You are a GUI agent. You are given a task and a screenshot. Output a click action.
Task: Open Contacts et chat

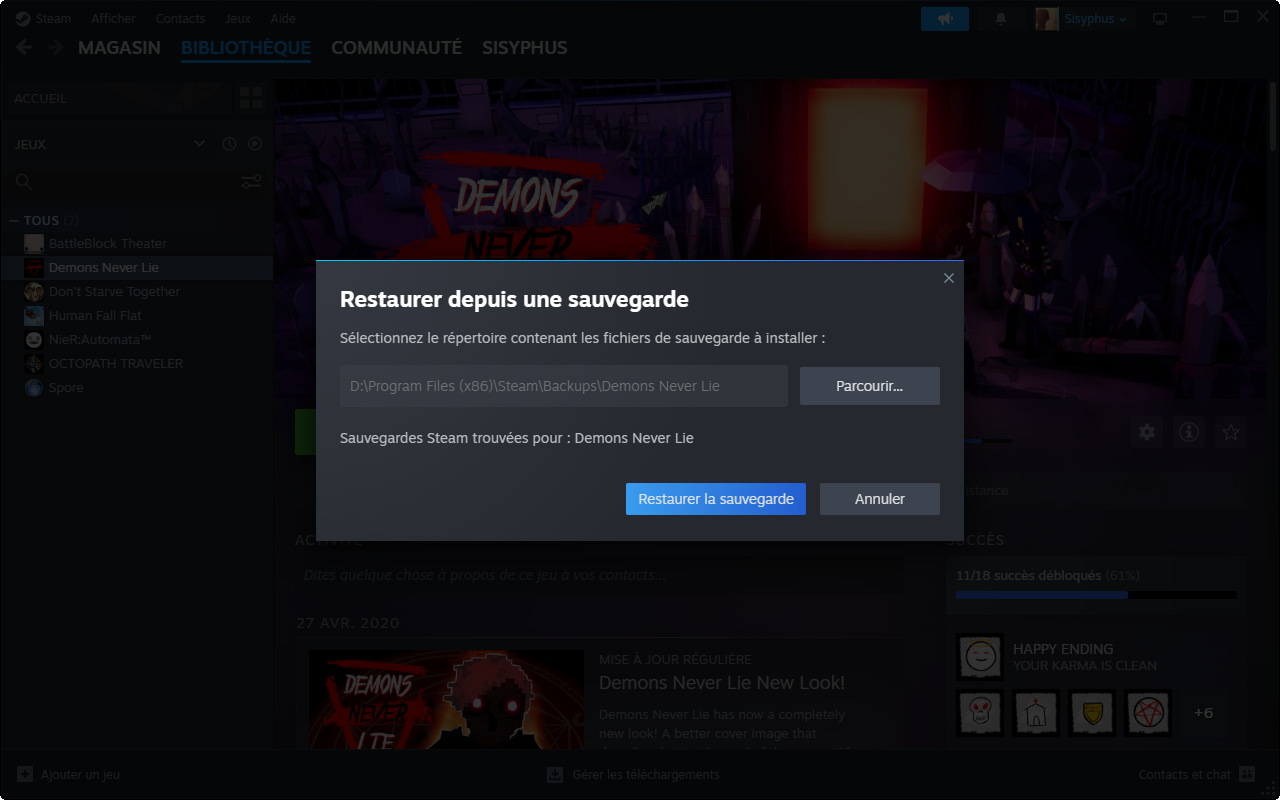[1197, 775]
